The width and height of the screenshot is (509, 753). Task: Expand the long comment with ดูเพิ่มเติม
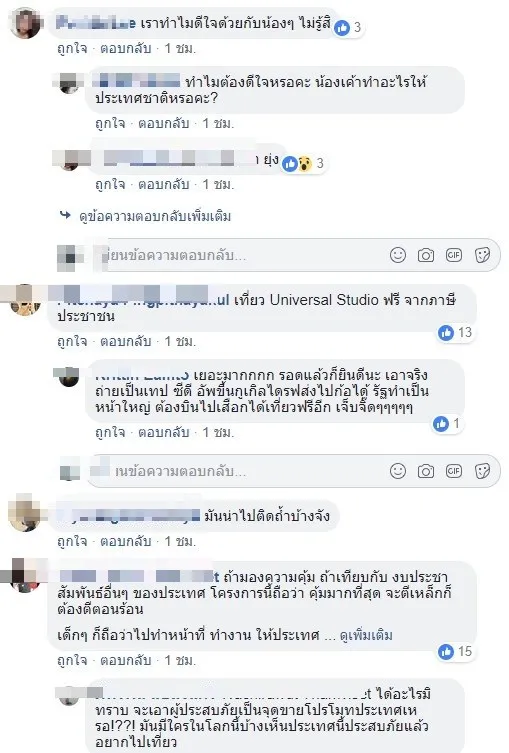click(x=366, y=635)
